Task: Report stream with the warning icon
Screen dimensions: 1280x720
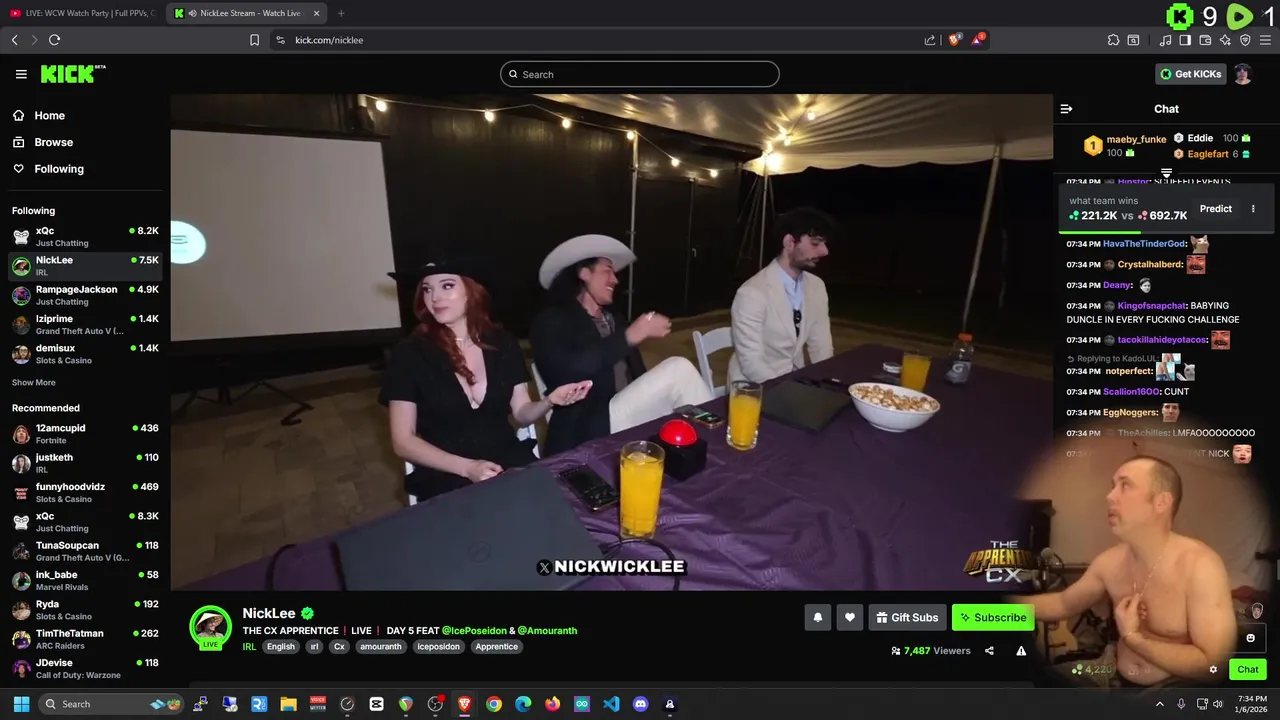Action: click(1021, 651)
